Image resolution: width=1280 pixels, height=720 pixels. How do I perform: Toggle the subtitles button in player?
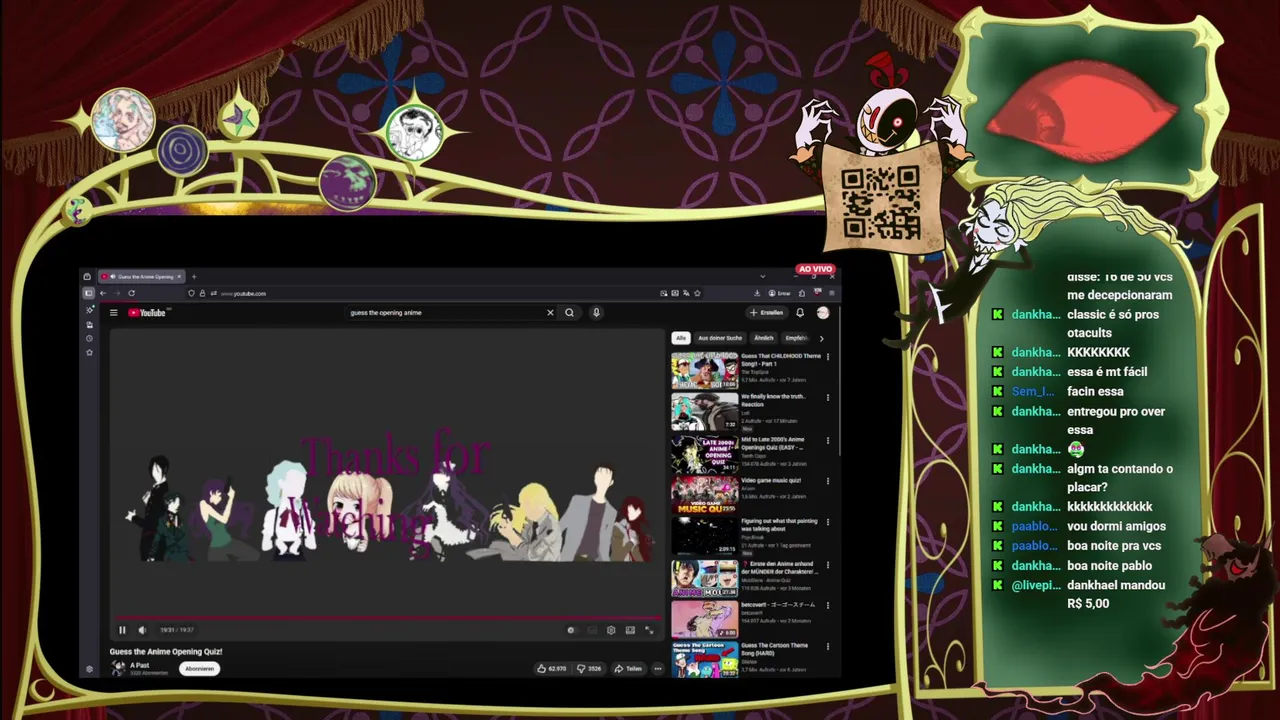pos(591,630)
